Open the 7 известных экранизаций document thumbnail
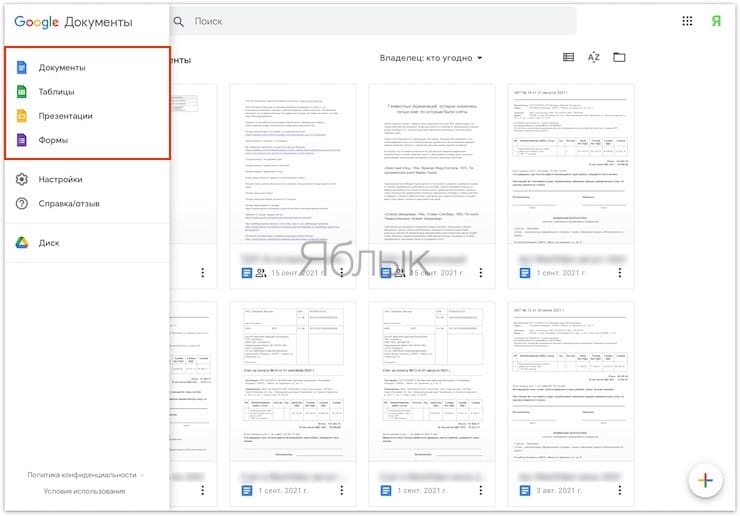 pos(431,164)
